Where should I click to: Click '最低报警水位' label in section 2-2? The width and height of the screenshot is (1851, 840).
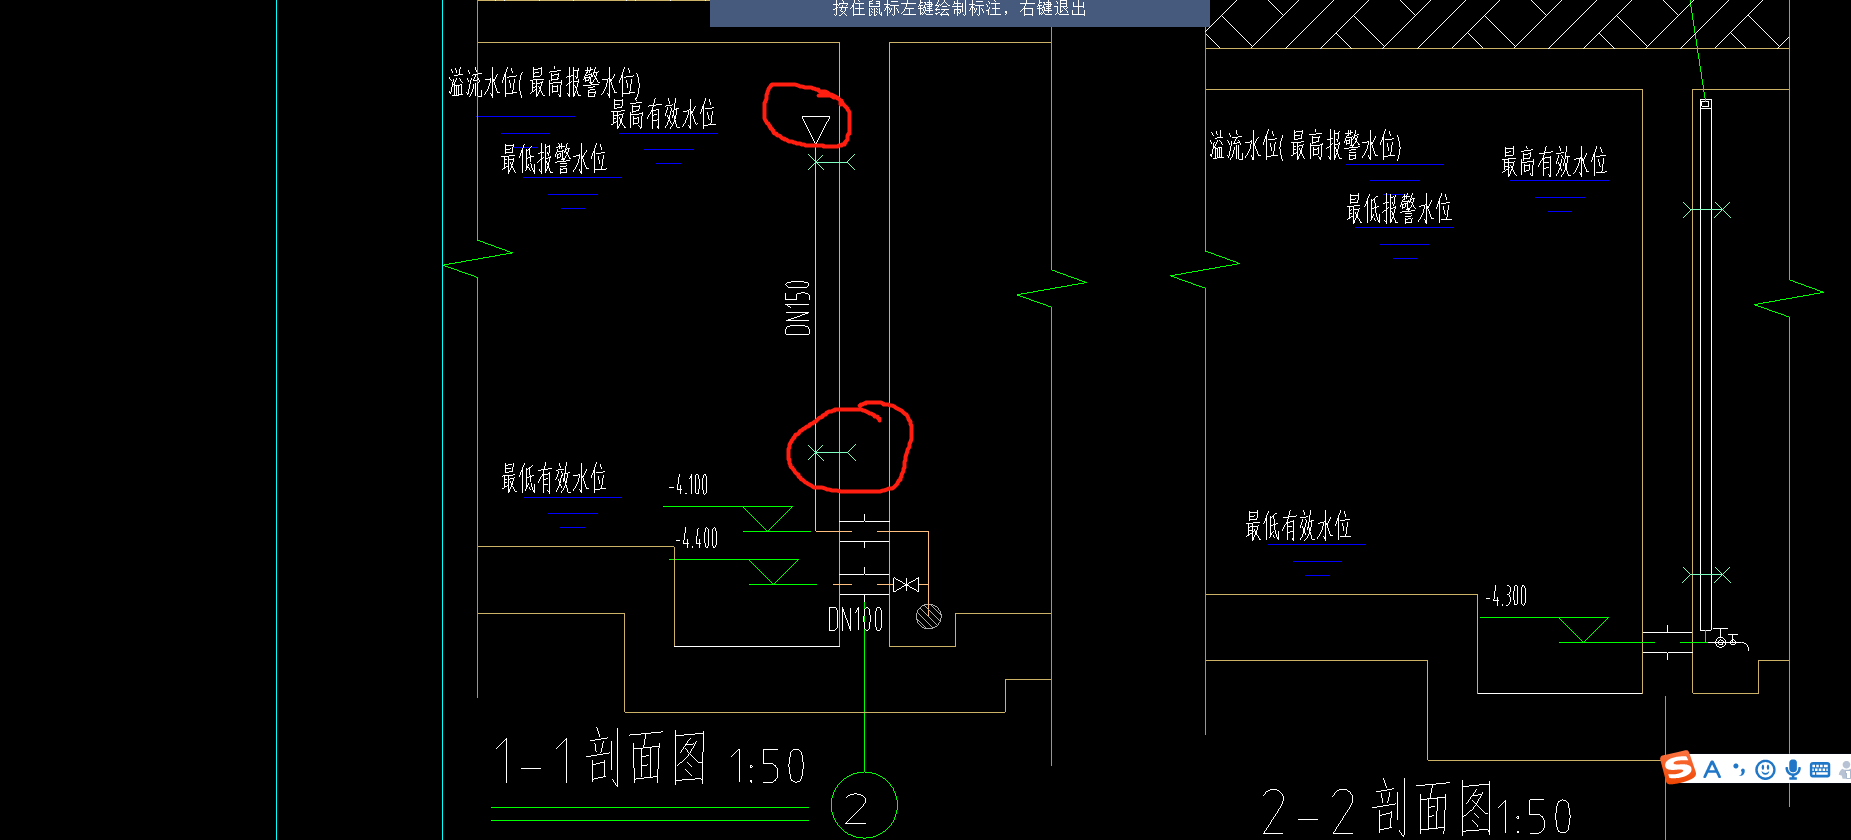point(1398,208)
